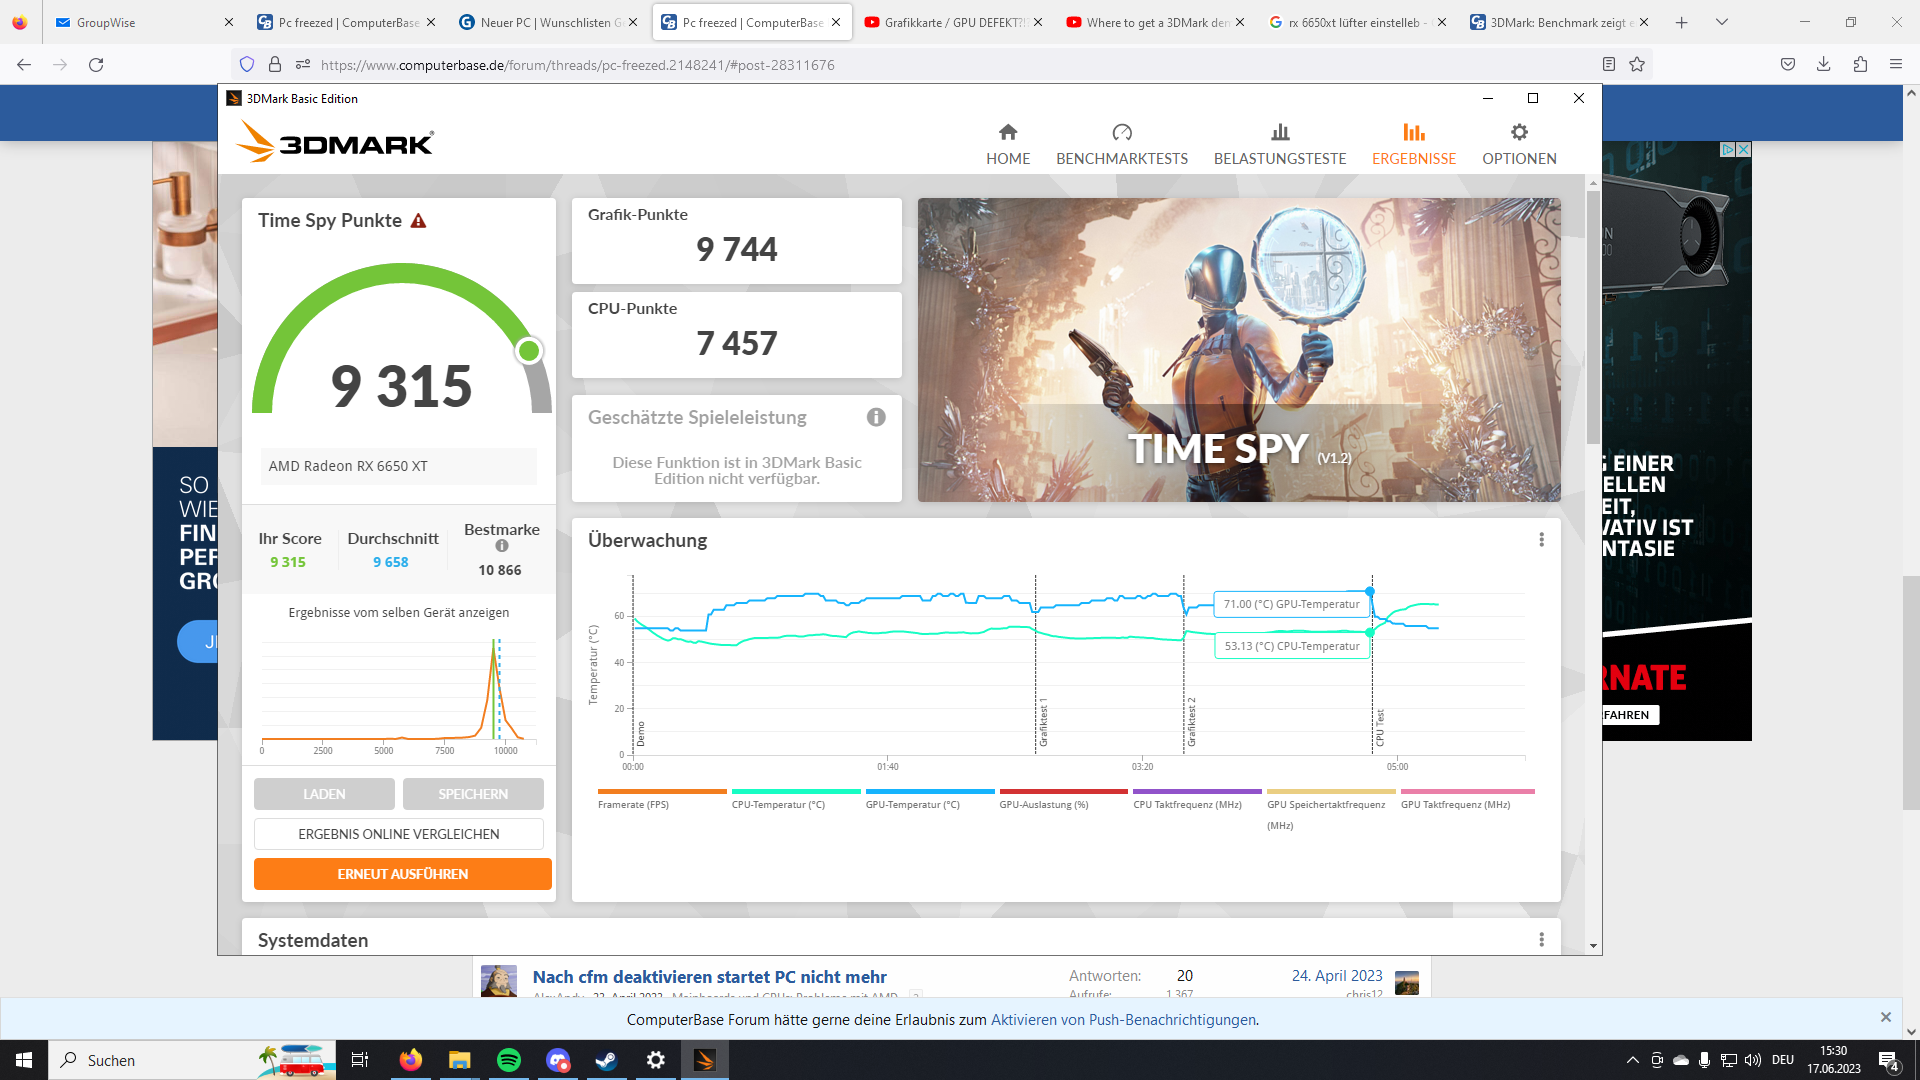Viewport: 1920px width, 1080px height.
Task: Click ERNEUT AUSFÜHREN to rerun benchmark
Action: tap(403, 874)
